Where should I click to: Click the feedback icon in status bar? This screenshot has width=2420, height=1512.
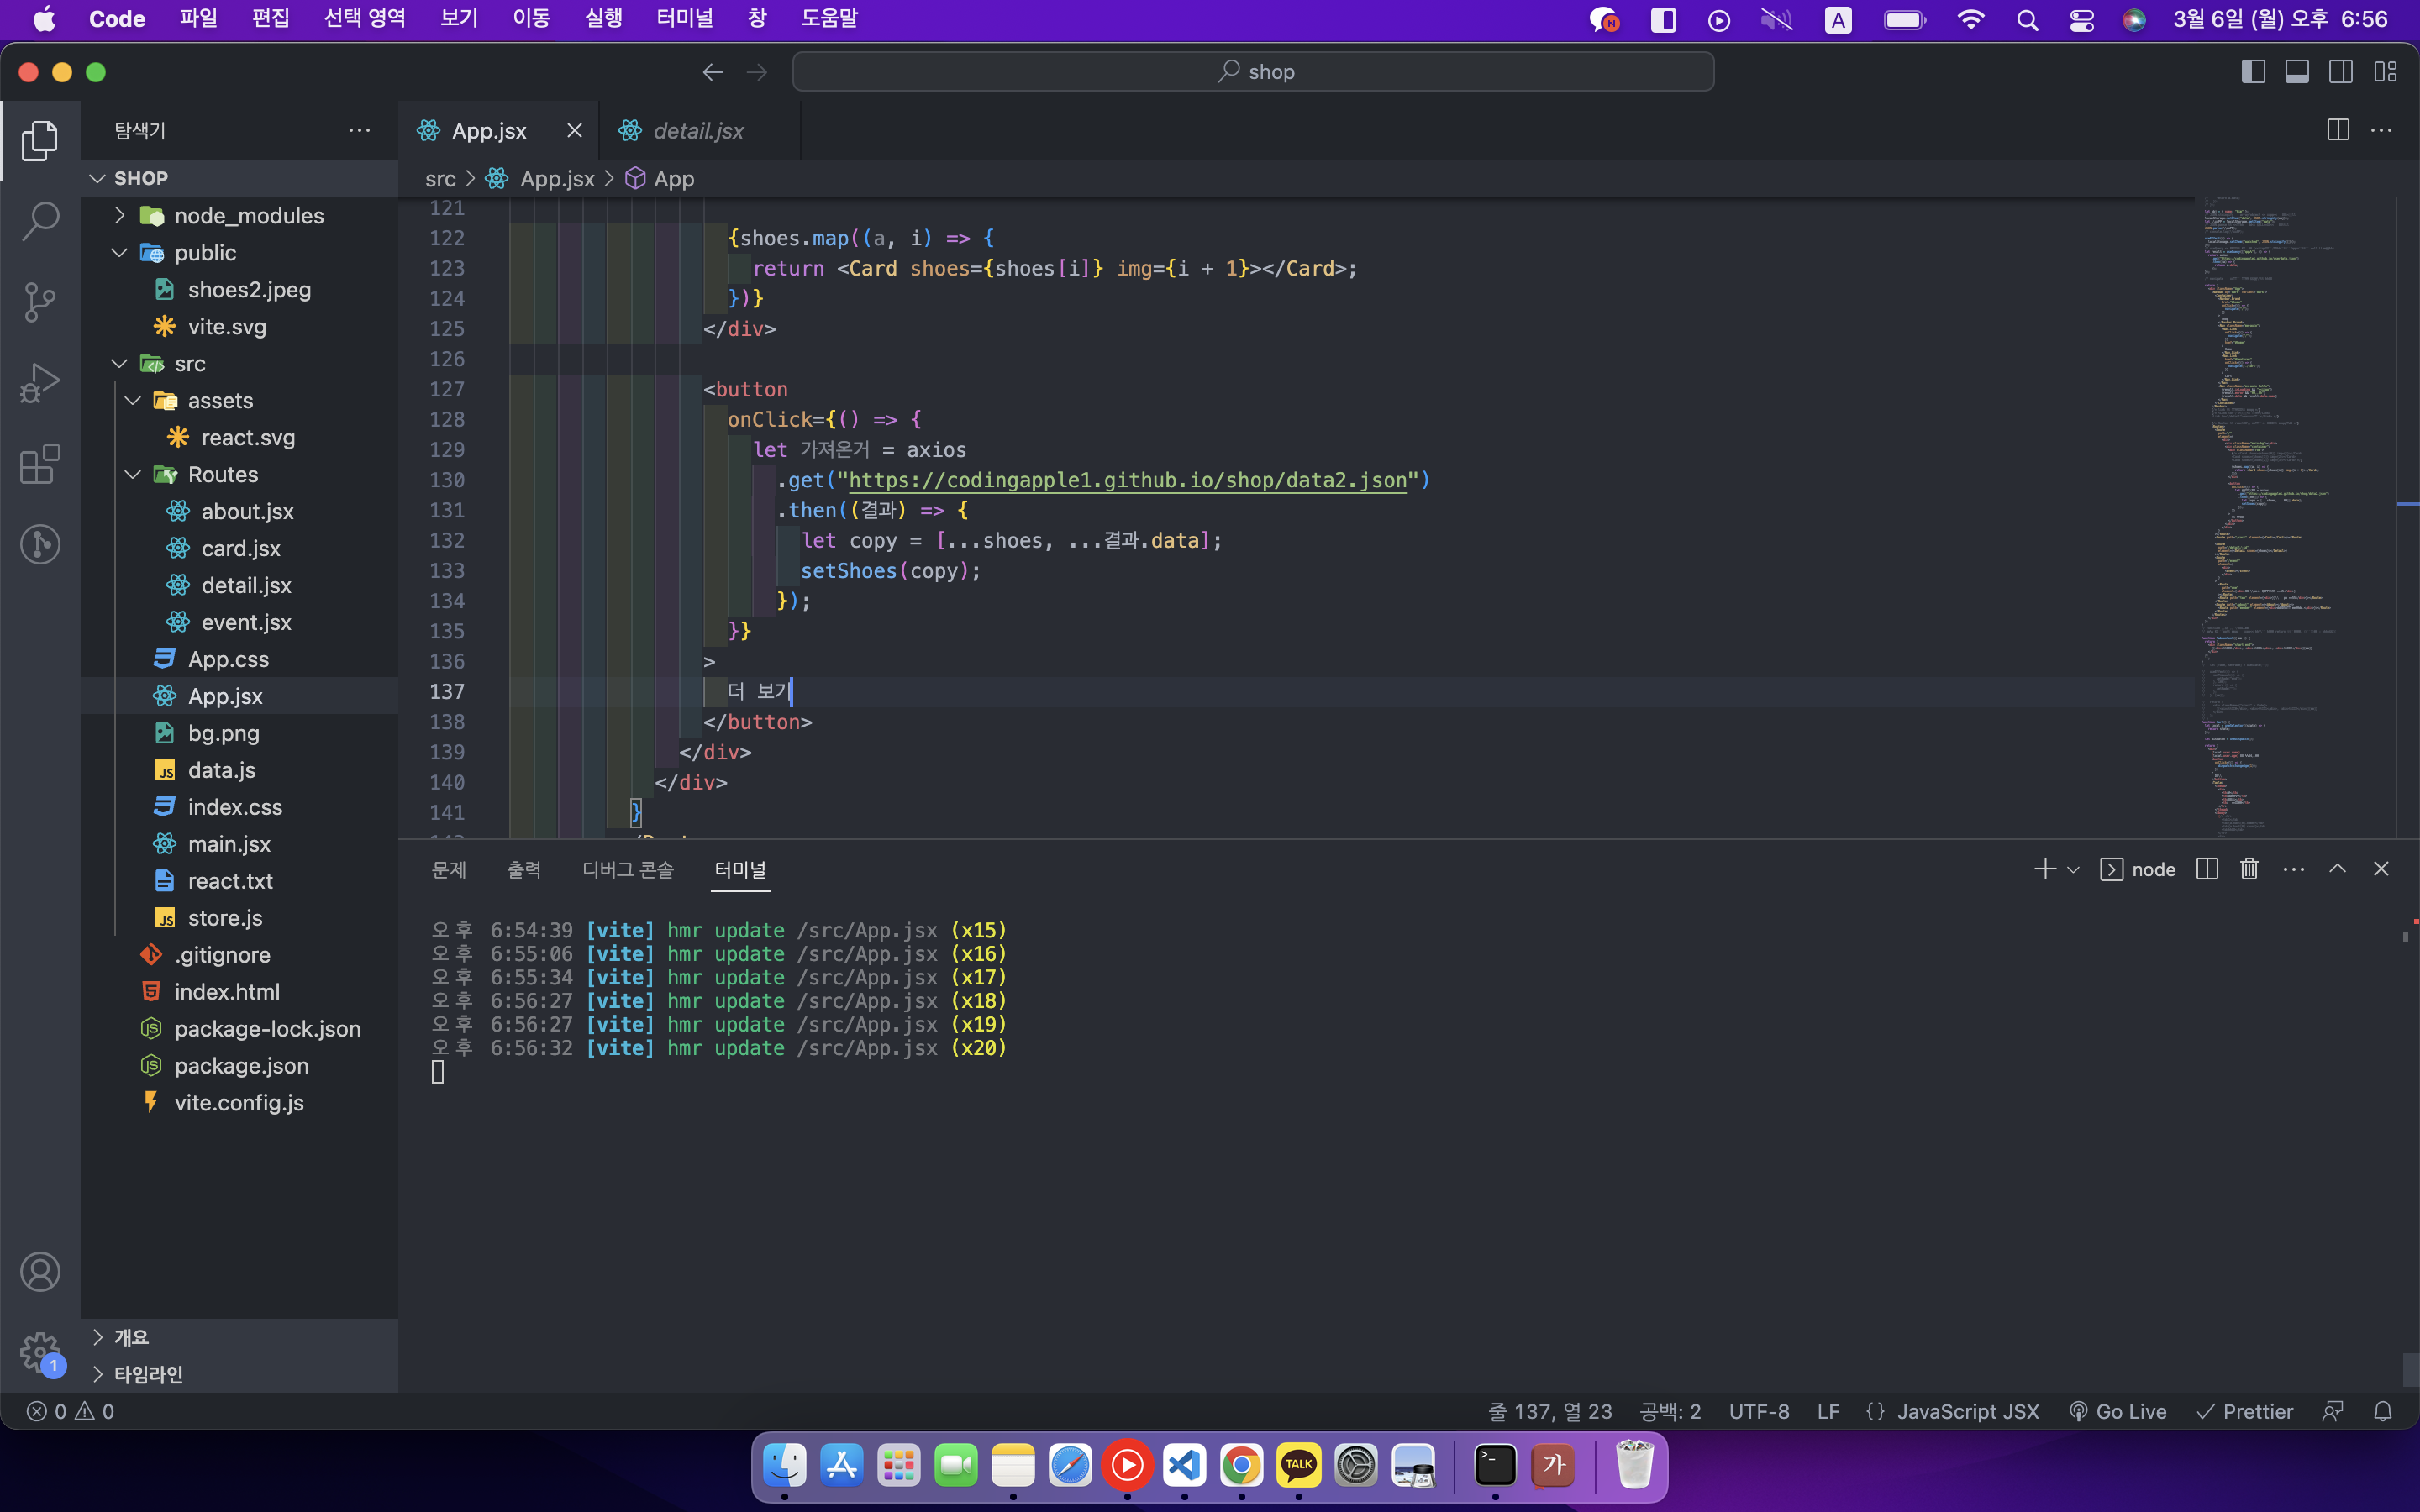2332,1411
